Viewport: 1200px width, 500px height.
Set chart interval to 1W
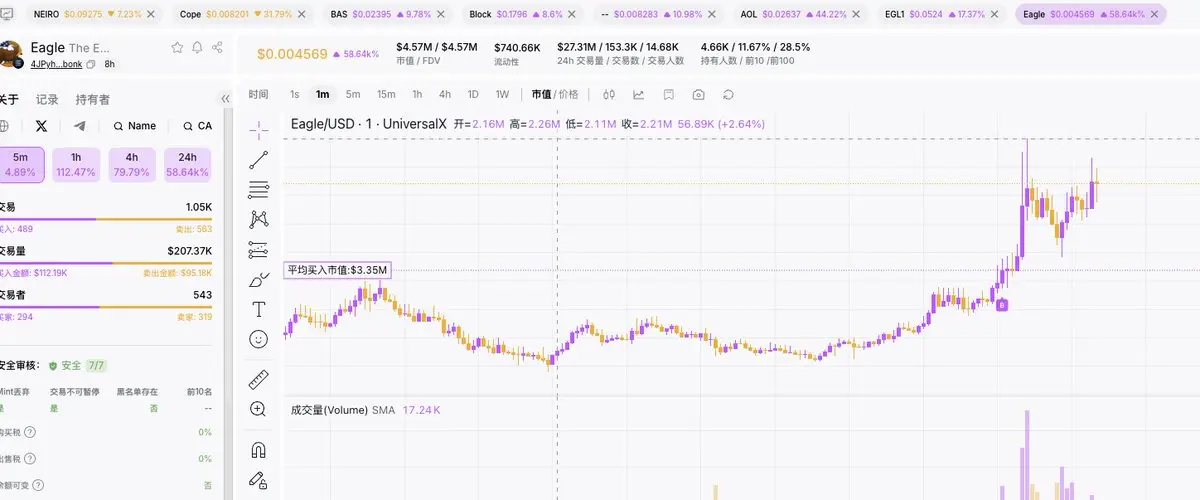pyautogui.click(x=502, y=94)
